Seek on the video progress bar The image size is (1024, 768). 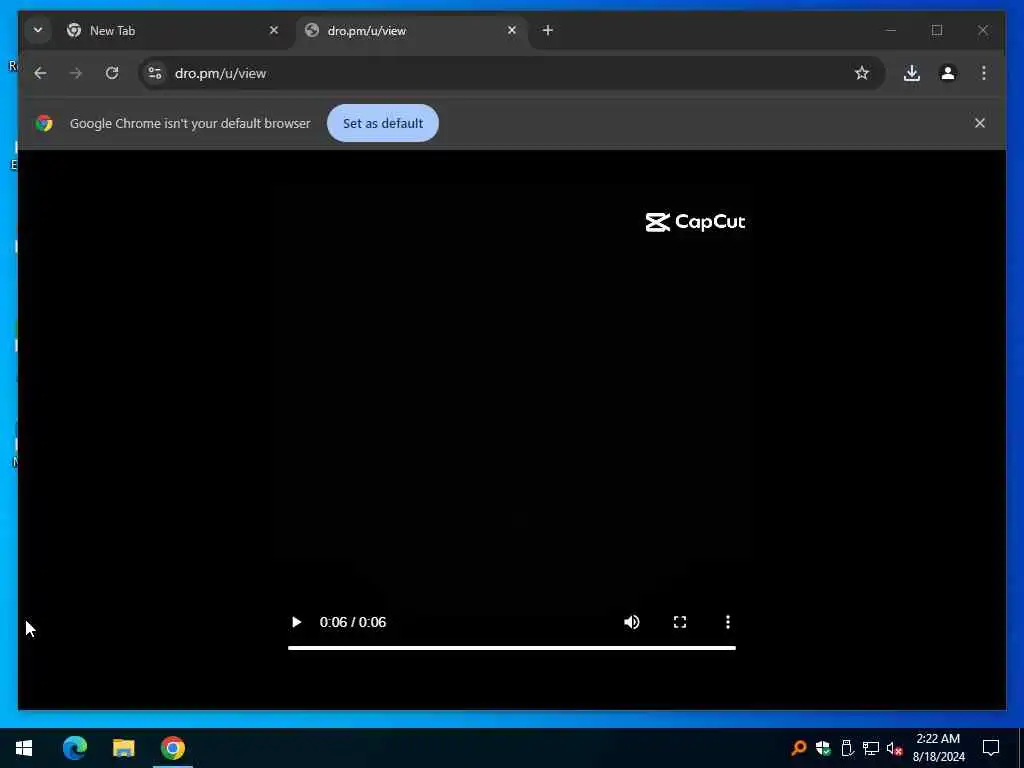click(511, 648)
